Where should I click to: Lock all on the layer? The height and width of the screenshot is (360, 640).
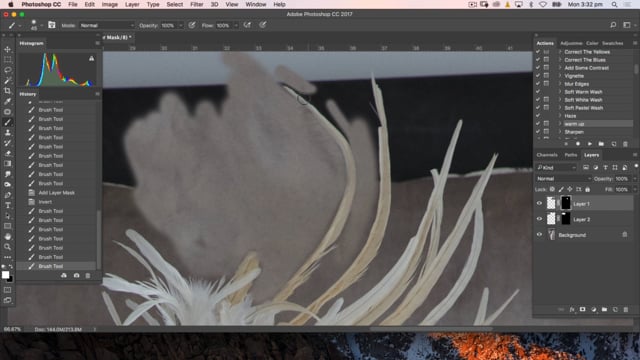[x=587, y=189]
